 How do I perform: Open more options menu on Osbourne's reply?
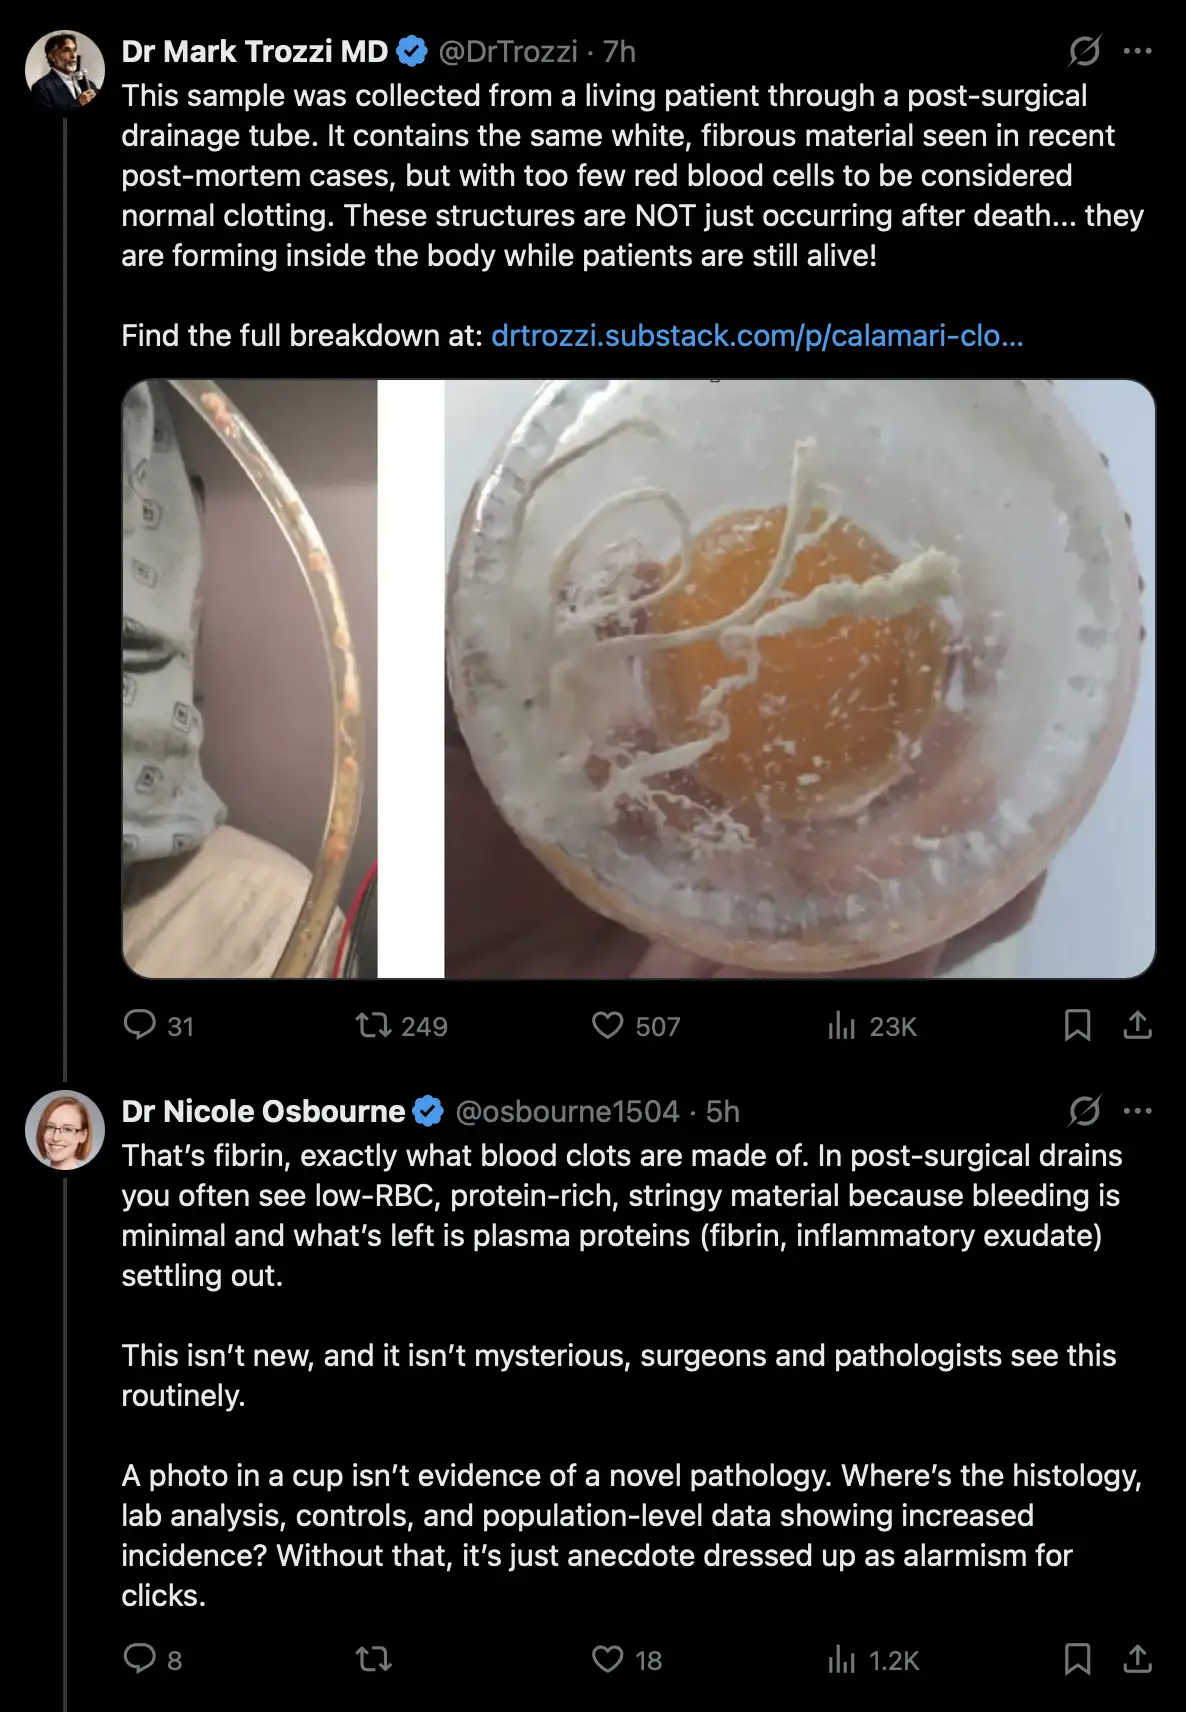1138,1111
